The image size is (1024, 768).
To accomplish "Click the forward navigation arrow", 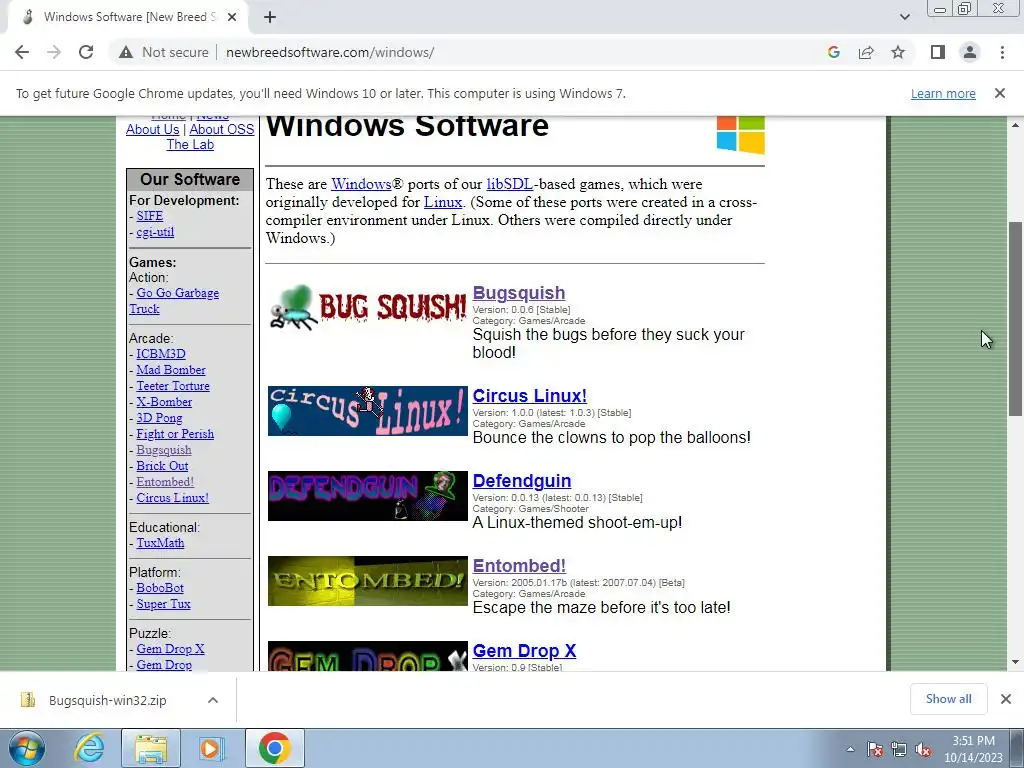I will pyautogui.click(x=54, y=52).
